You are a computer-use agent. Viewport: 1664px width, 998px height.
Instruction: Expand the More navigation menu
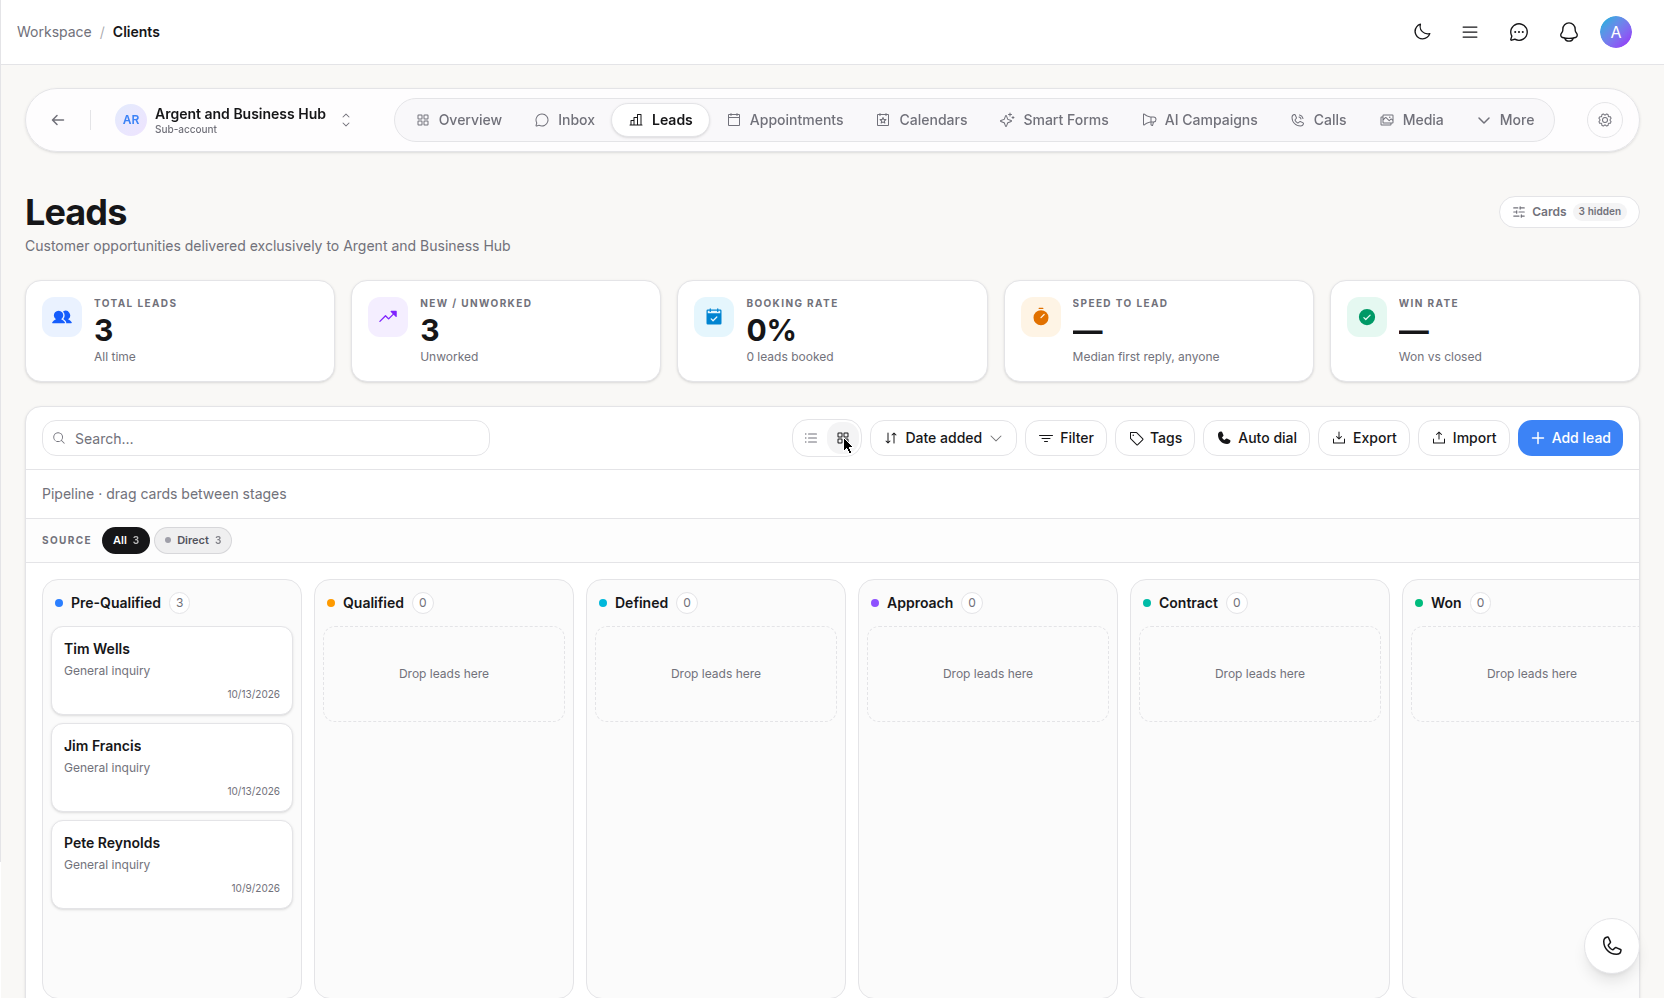click(1506, 120)
